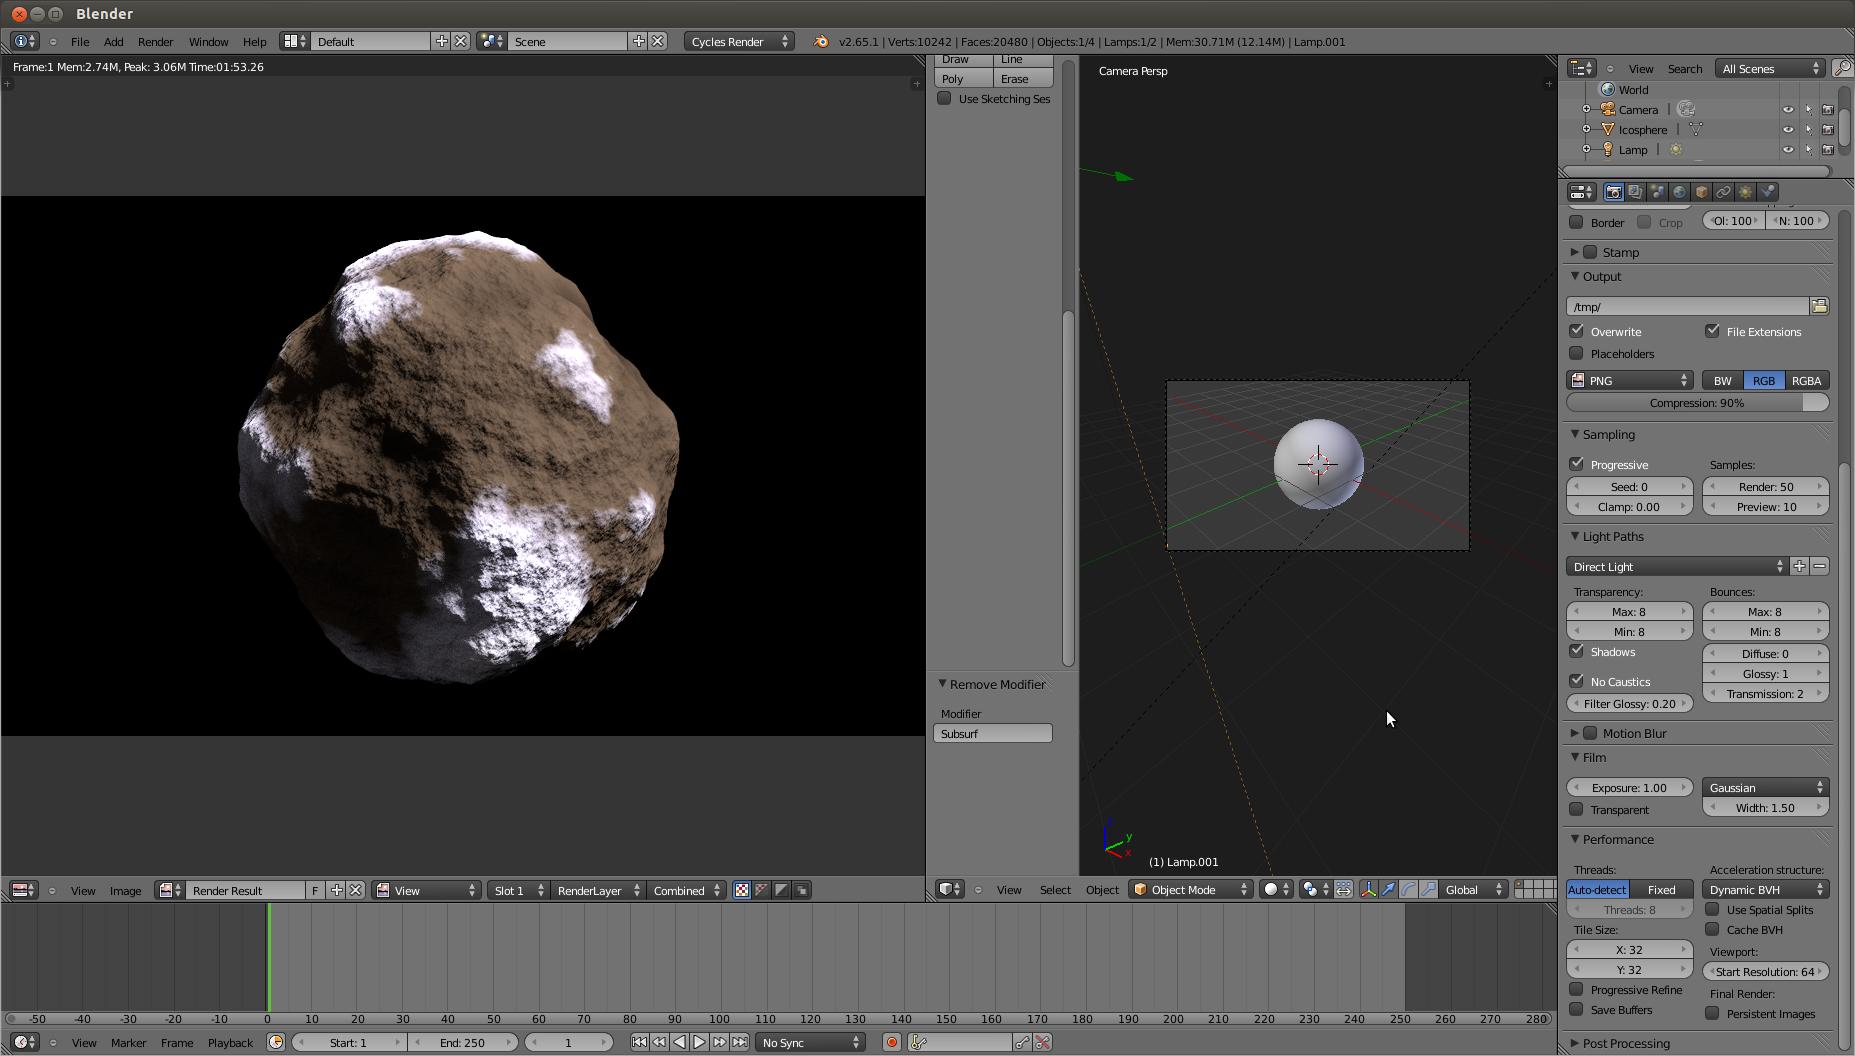The height and width of the screenshot is (1056, 1855).
Task: Open the Render menu
Action: coord(155,41)
